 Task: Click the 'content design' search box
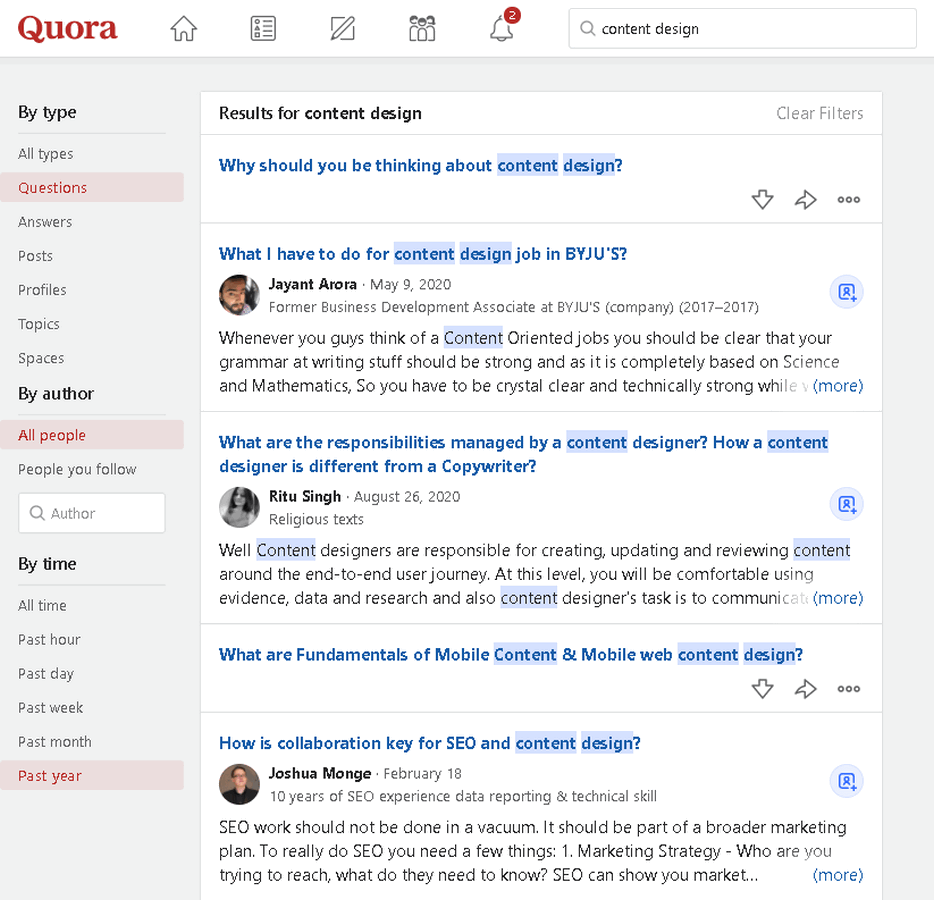[742, 28]
